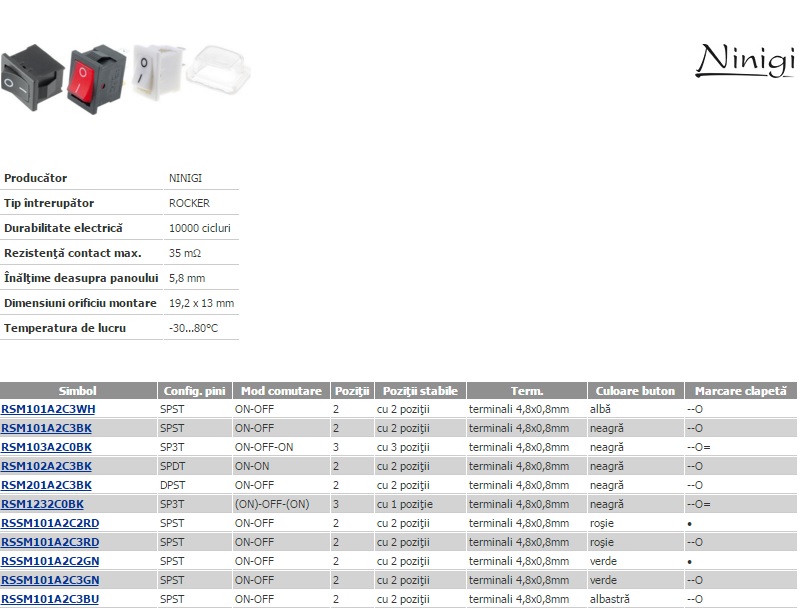Click the Term. column header
This screenshot has width=803, height=615.
tap(526, 391)
